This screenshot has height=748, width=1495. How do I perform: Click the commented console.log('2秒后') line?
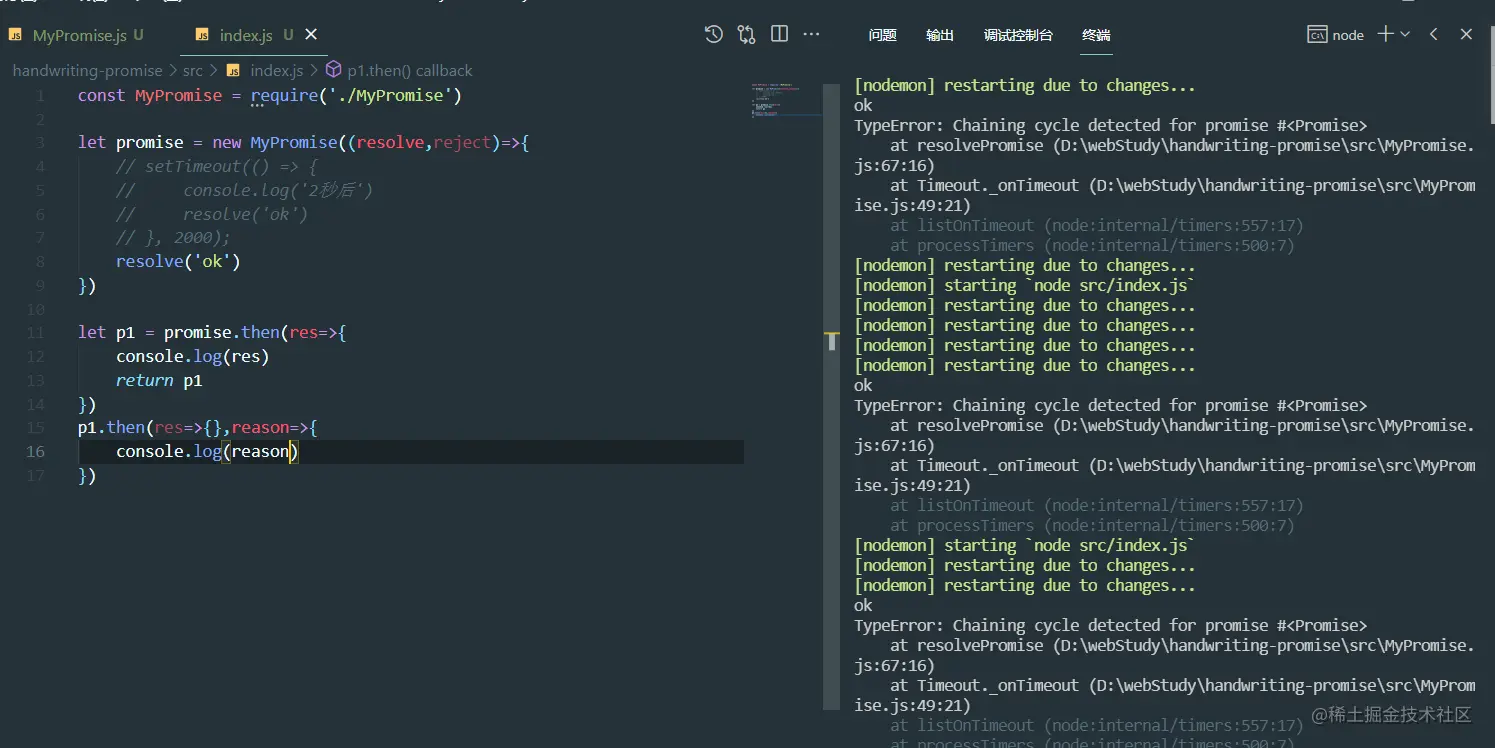(244, 190)
